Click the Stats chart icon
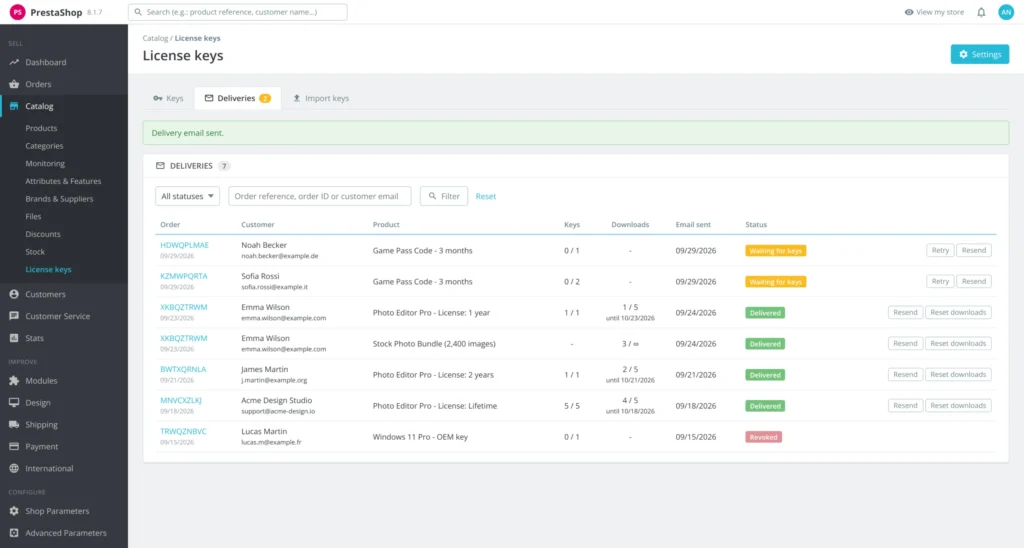This screenshot has width=1024, height=548. (x=14, y=338)
